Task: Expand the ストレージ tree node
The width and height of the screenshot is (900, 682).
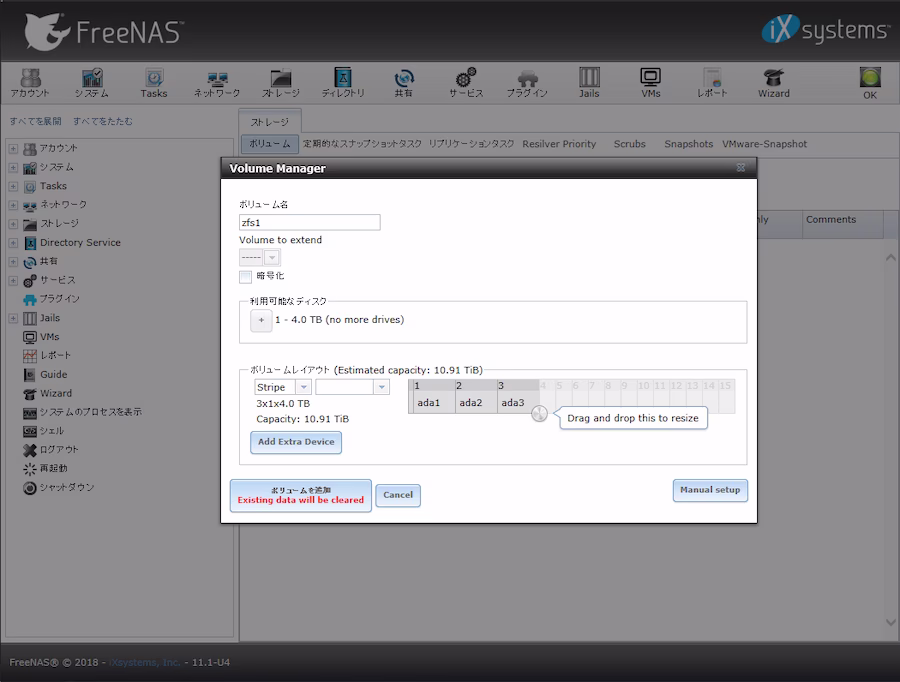Action: click(x=13, y=224)
